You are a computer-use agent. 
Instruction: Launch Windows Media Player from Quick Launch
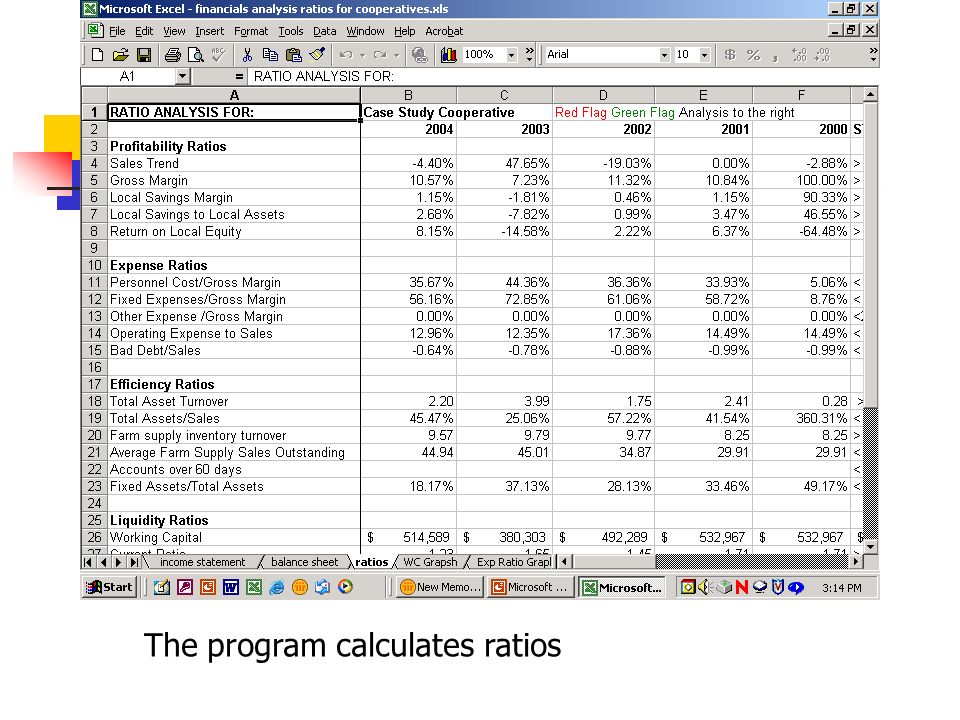tap(345, 587)
